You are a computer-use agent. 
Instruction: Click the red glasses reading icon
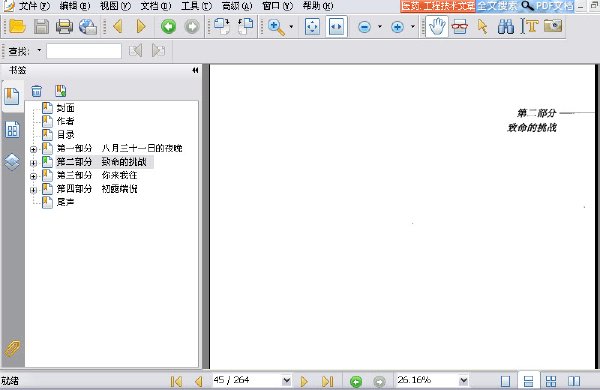pyautogui.click(x=460, y=27)
